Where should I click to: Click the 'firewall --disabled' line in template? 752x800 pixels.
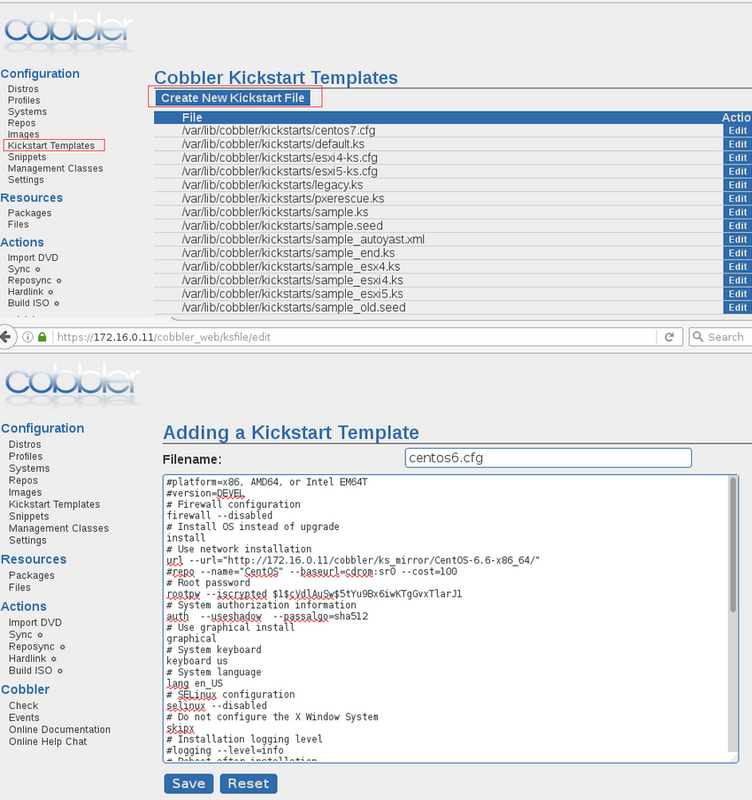click(x=219, y=515)
